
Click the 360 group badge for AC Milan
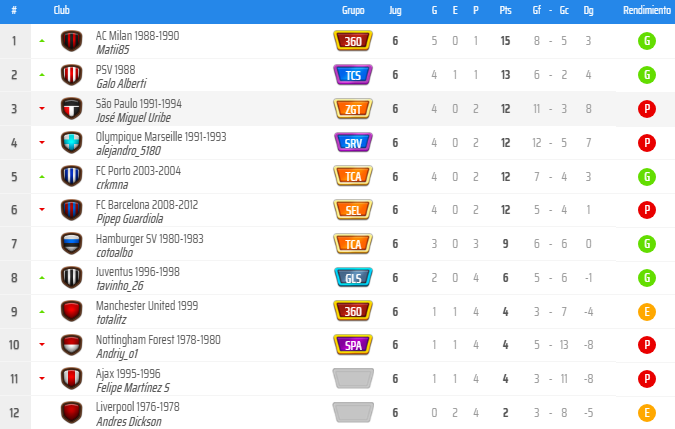tap(353, 41)
